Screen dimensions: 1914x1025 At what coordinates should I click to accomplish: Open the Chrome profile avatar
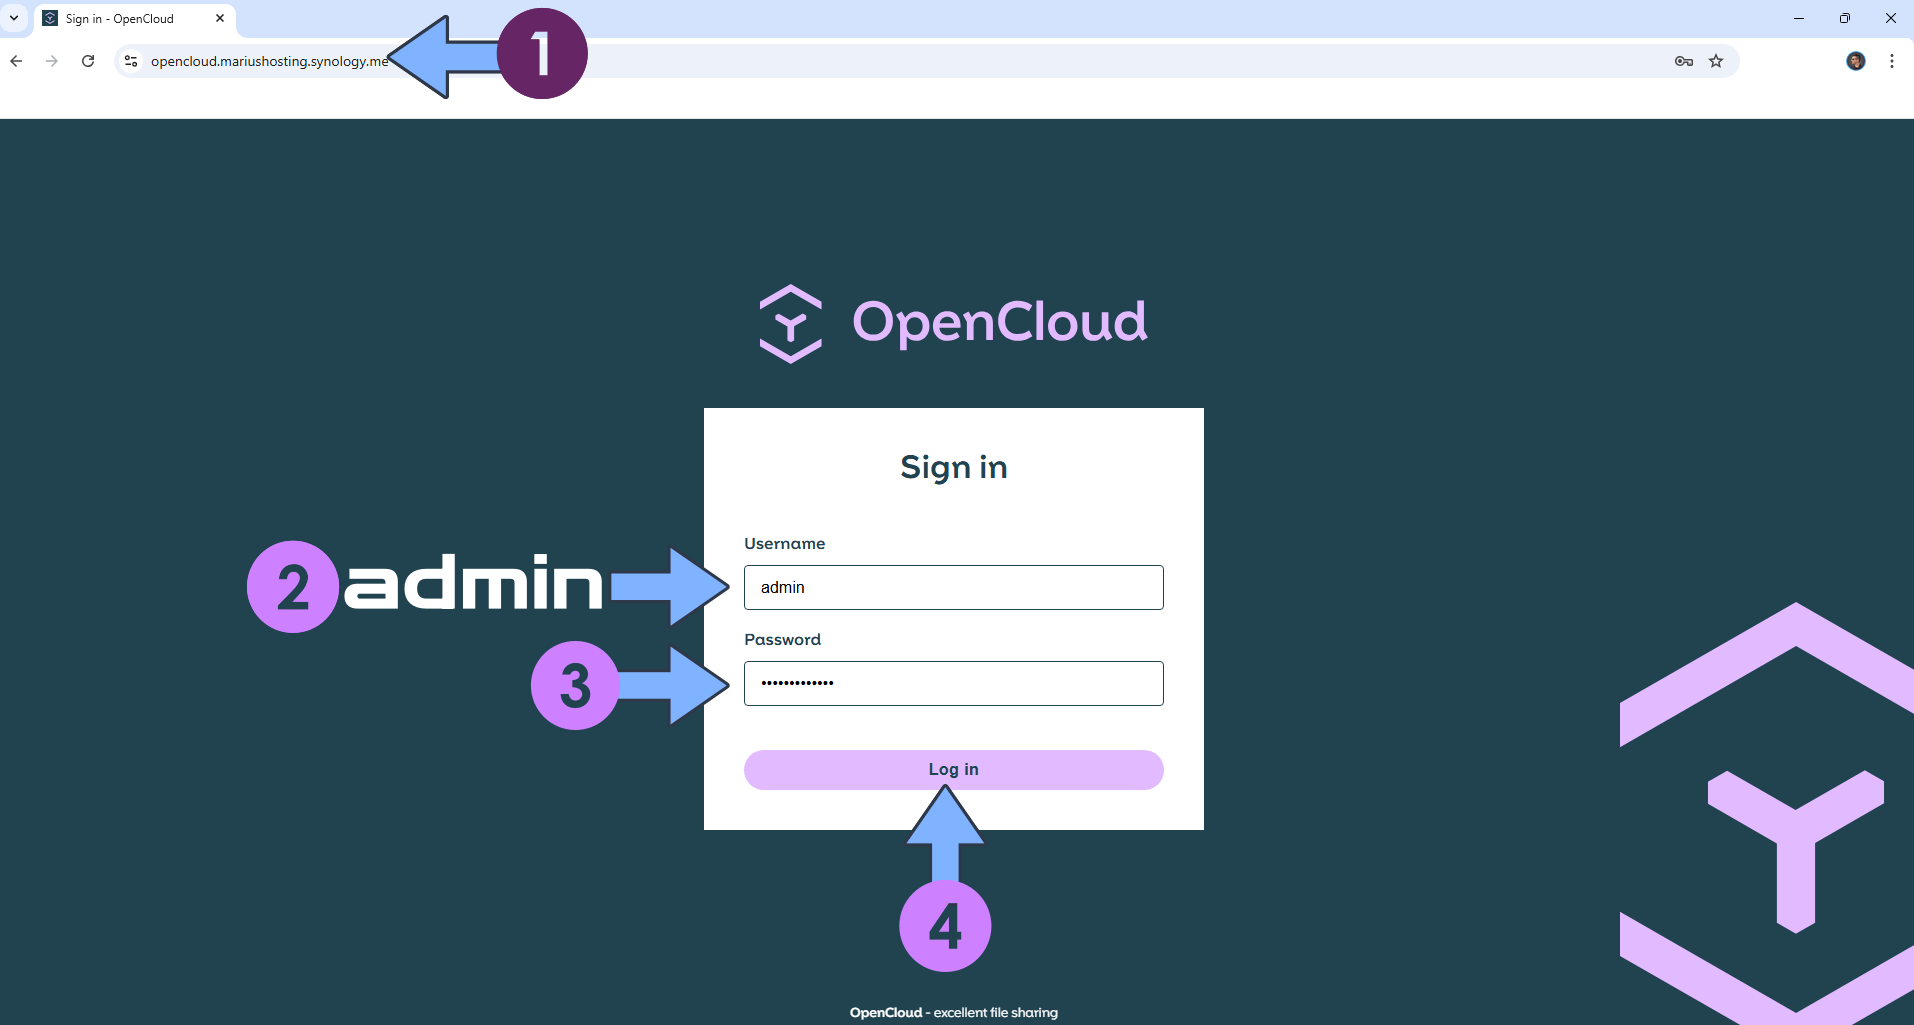coord(1856,61)
